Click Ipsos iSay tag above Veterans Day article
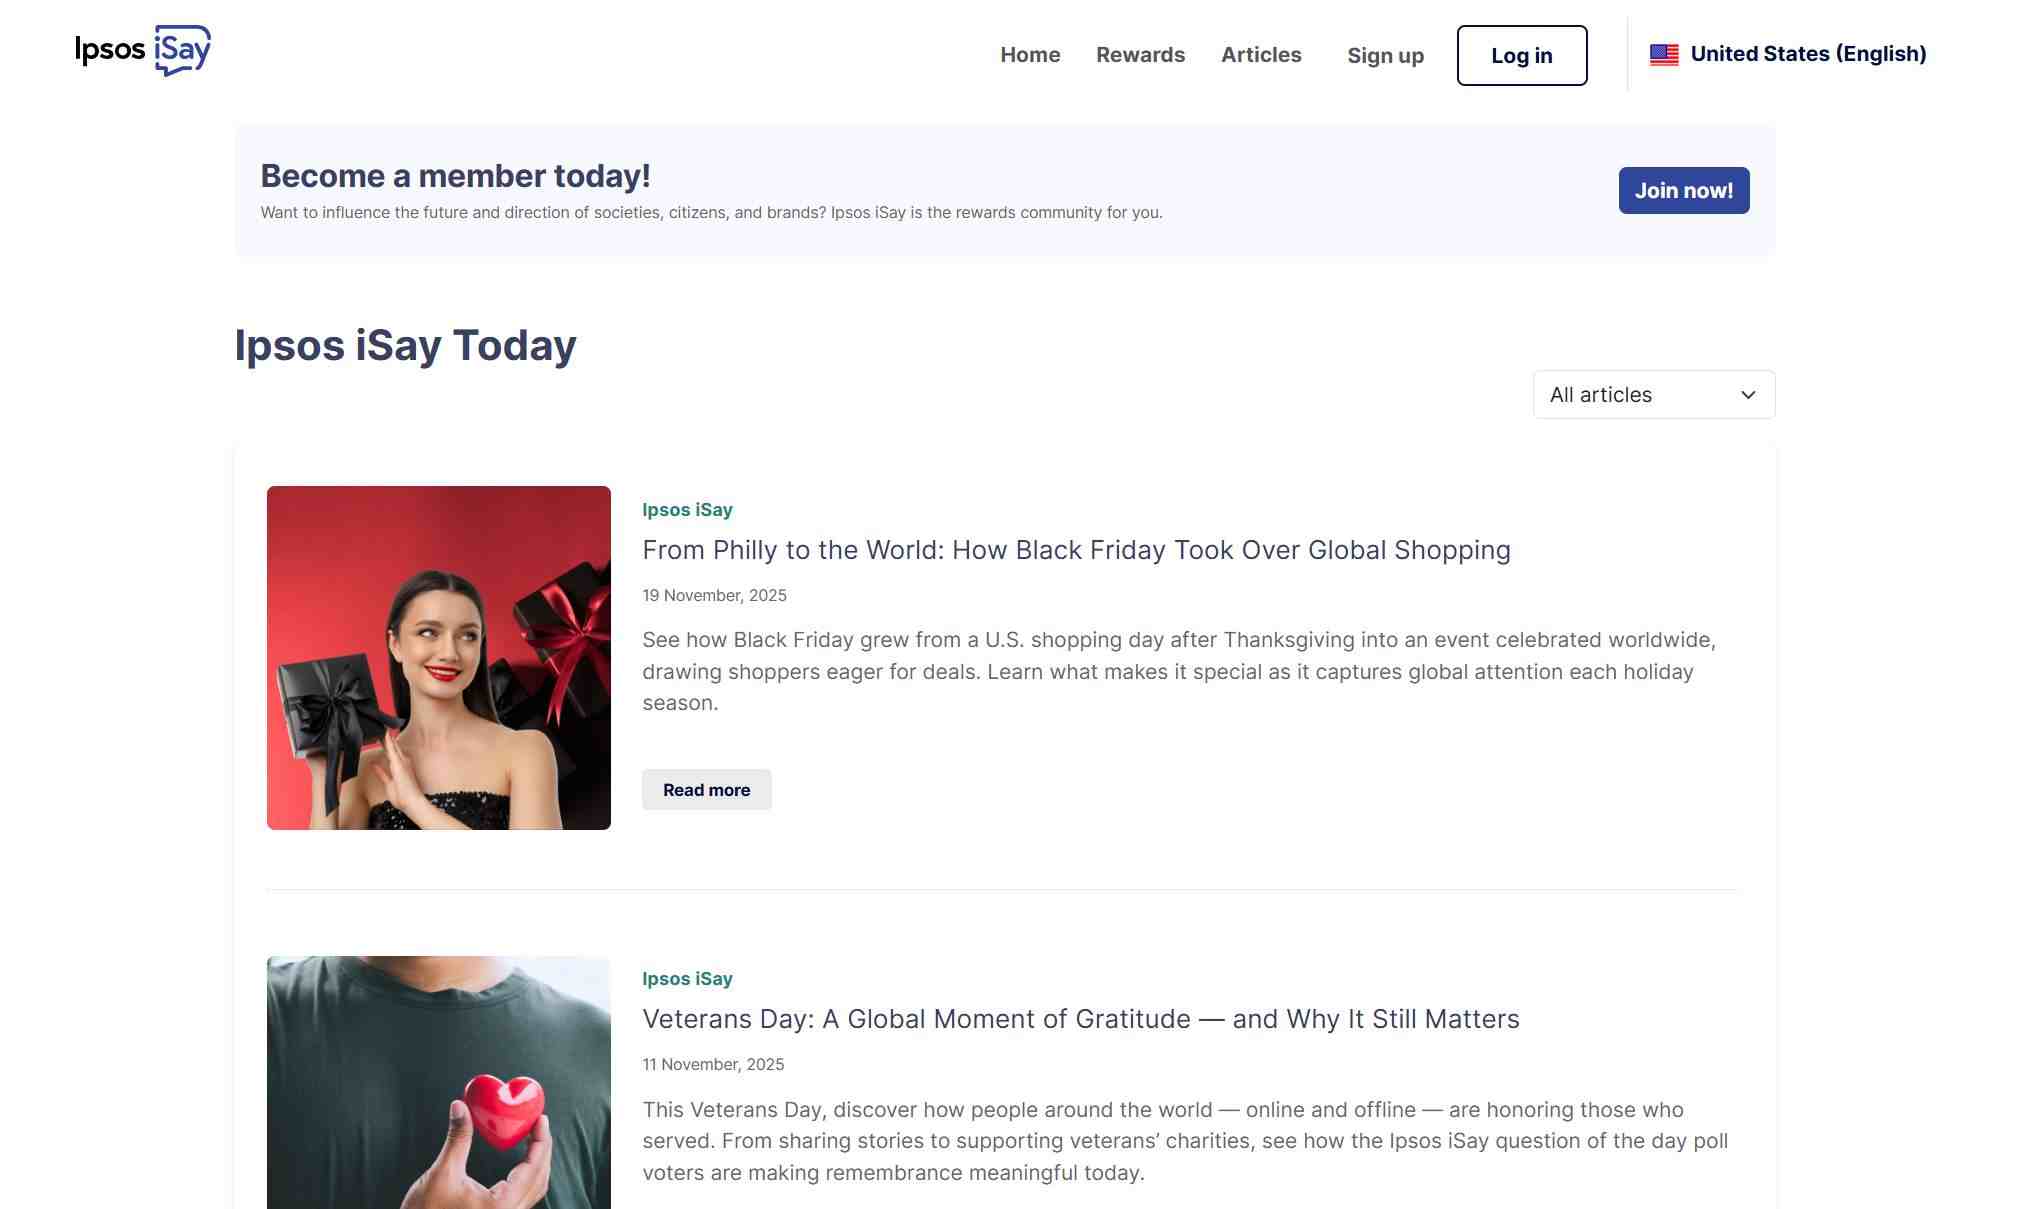Image resolution: width=2028 pixels, height=1209 pixels. pos(687,979)
